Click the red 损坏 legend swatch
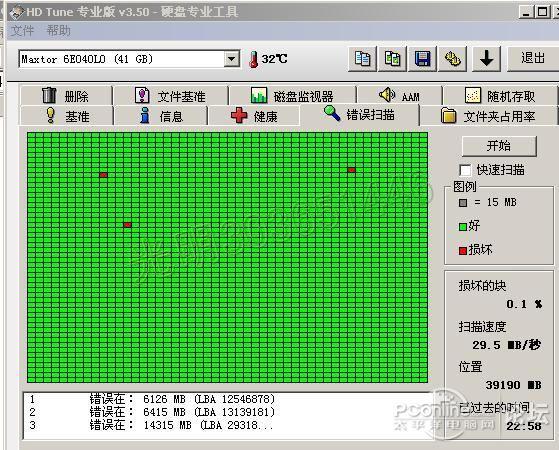 (x=463, y=251)
